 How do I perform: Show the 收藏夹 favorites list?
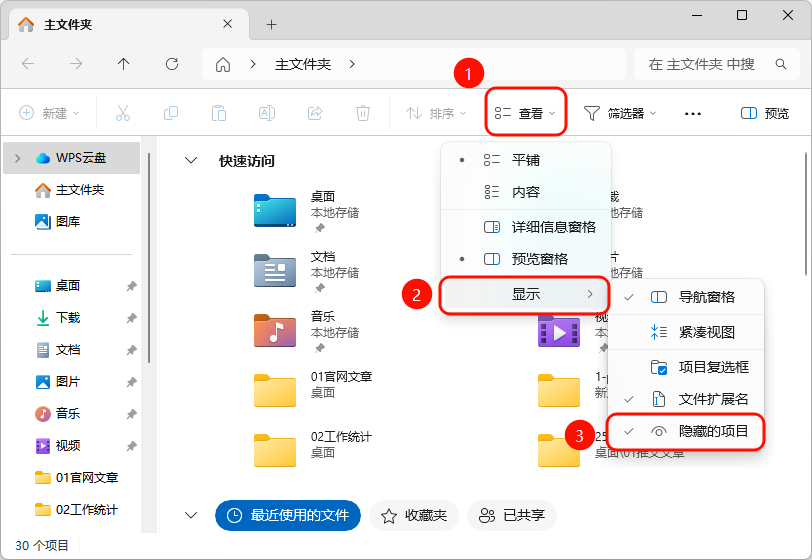[414, 515]
